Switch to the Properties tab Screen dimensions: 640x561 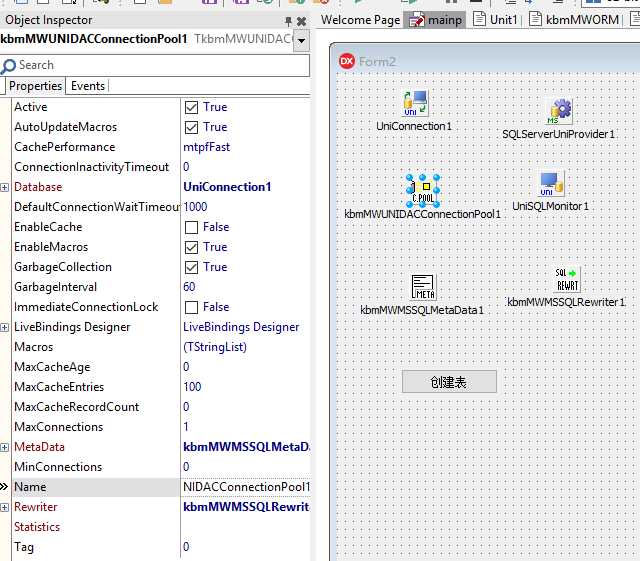[x=35, y=86]
